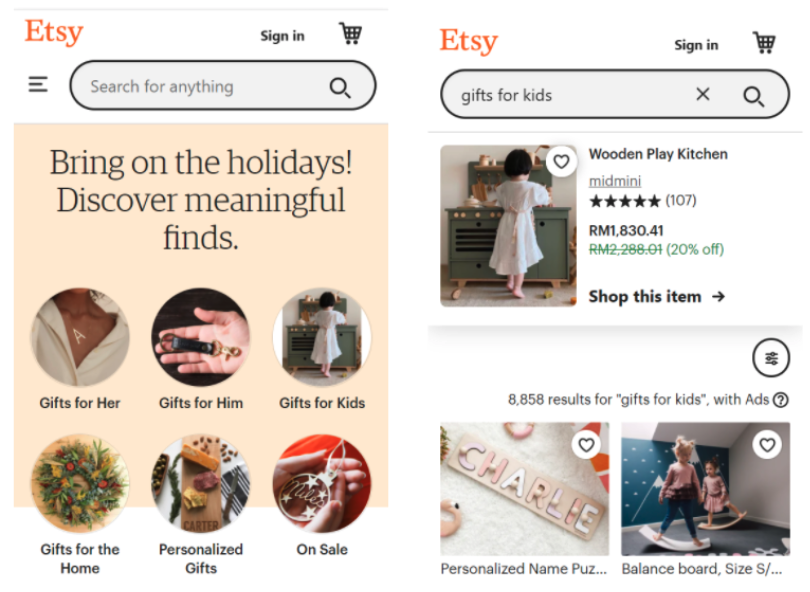Submit search with magnifier beside clear button
The image size is (810, 592).
[x=753, y=96]
